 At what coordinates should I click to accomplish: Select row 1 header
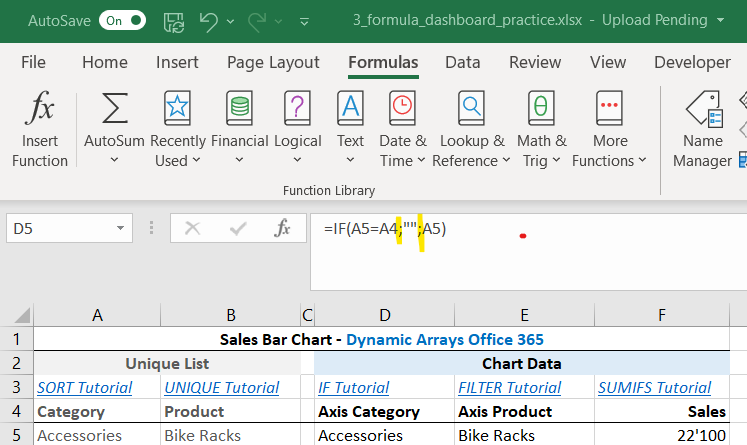(17, 339)
